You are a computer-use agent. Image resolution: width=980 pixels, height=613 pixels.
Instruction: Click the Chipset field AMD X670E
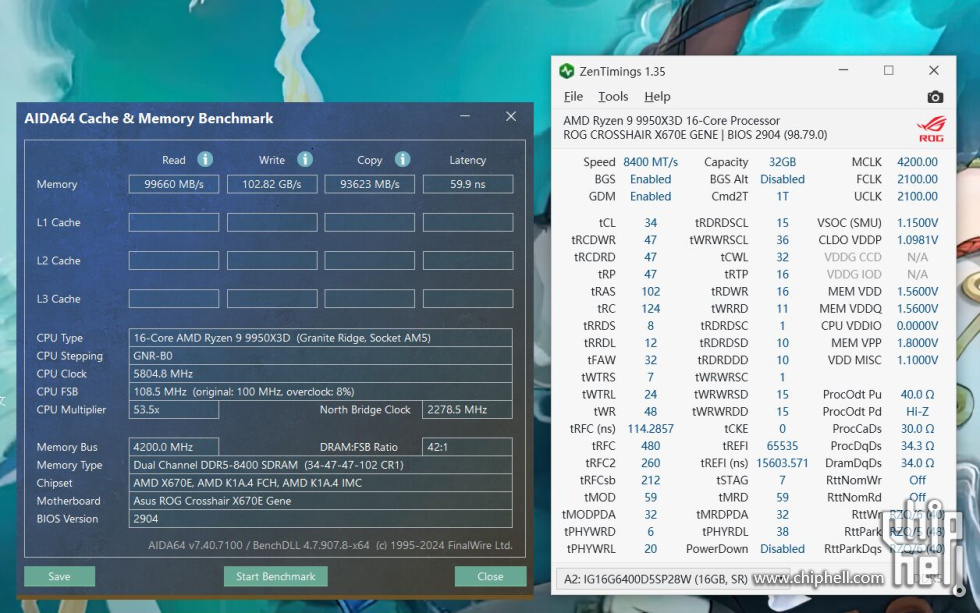pyautogui.click(x=321, y=483)
